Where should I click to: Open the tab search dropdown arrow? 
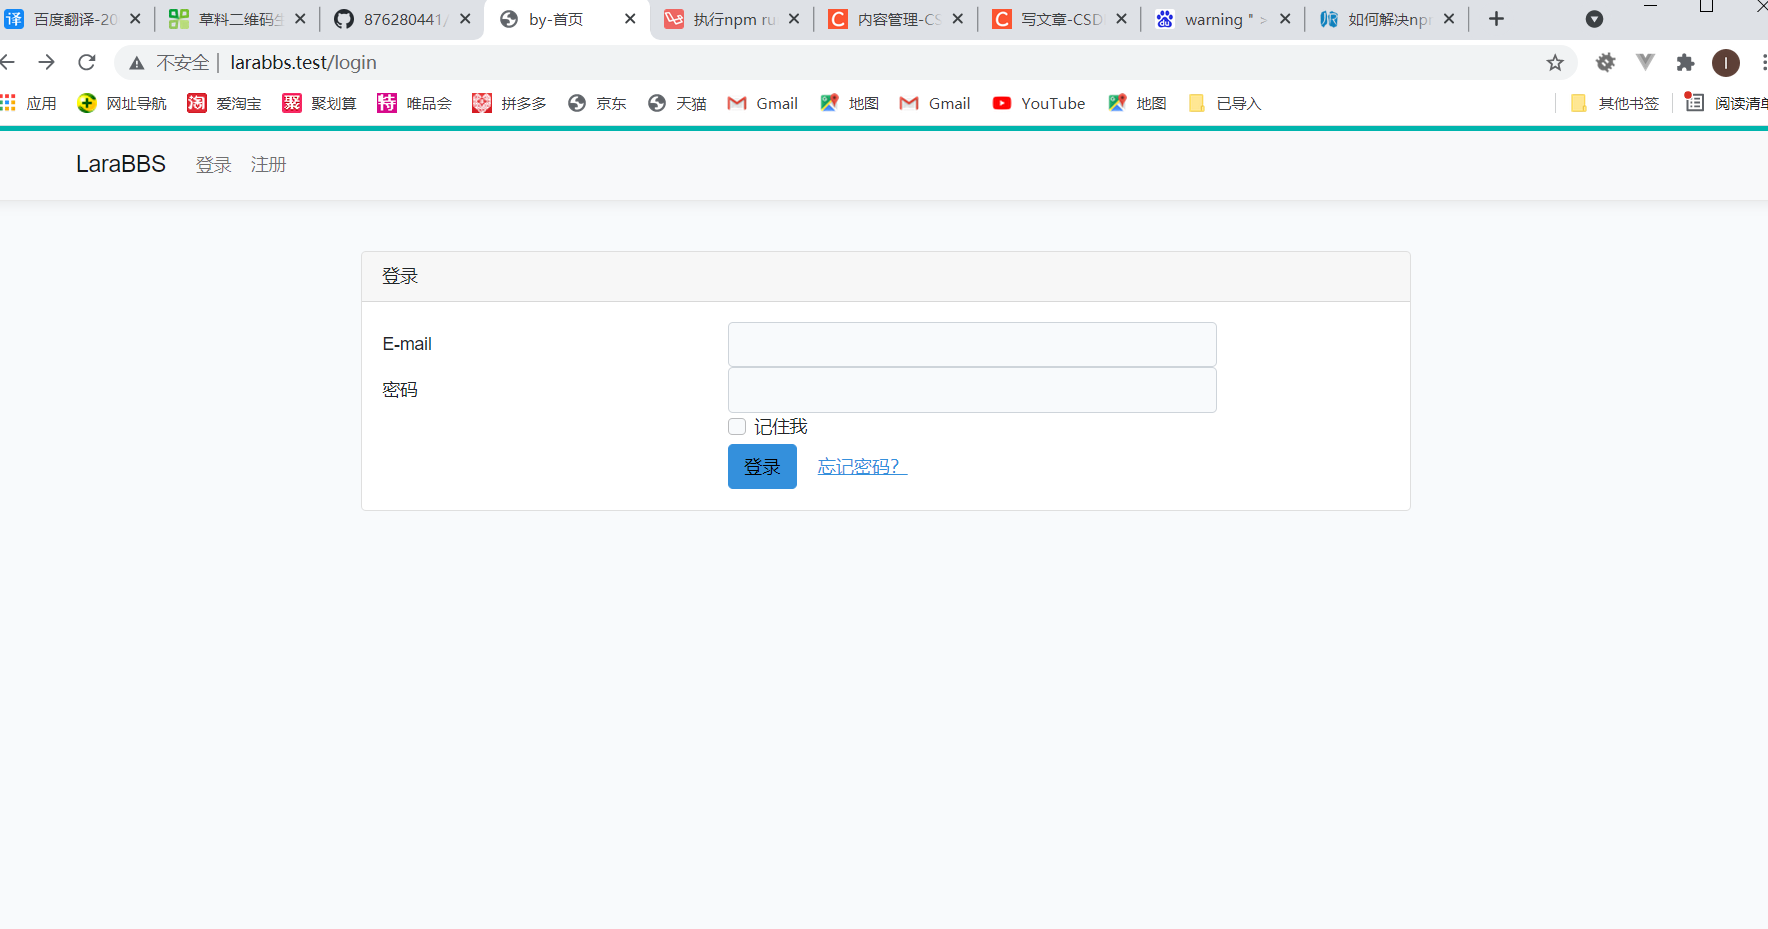1594,19
